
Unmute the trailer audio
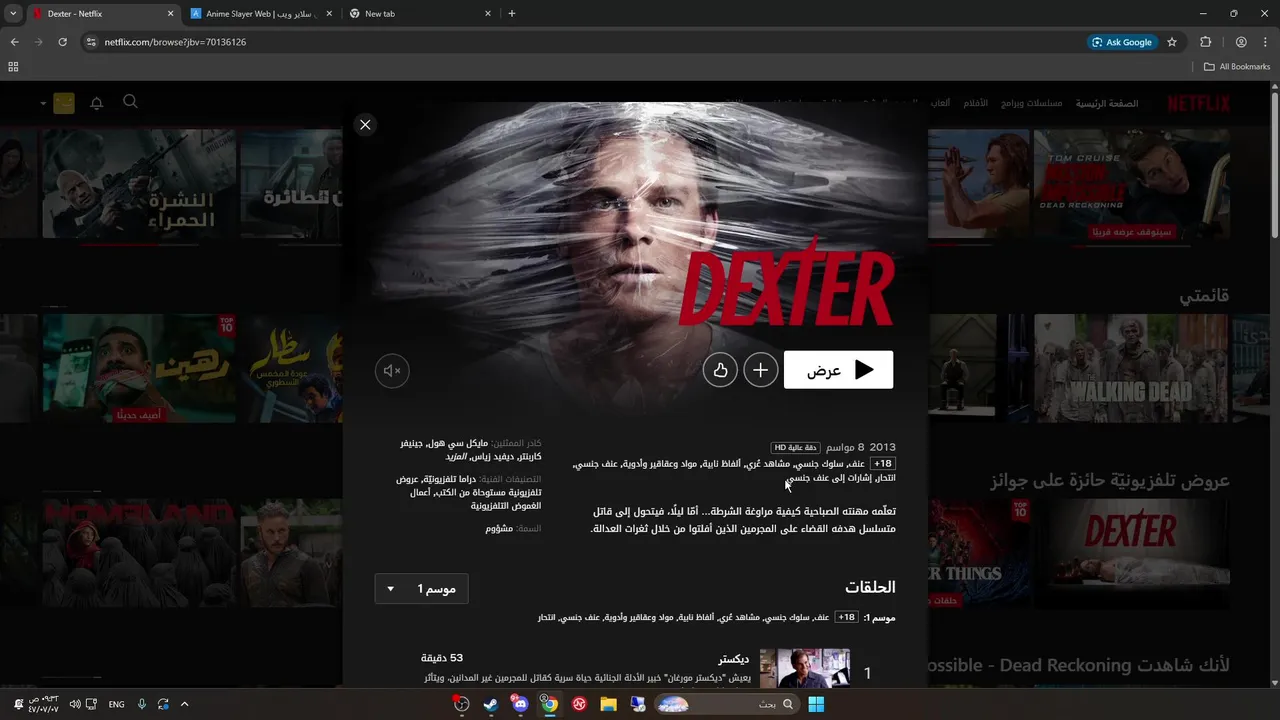[392, 371]
